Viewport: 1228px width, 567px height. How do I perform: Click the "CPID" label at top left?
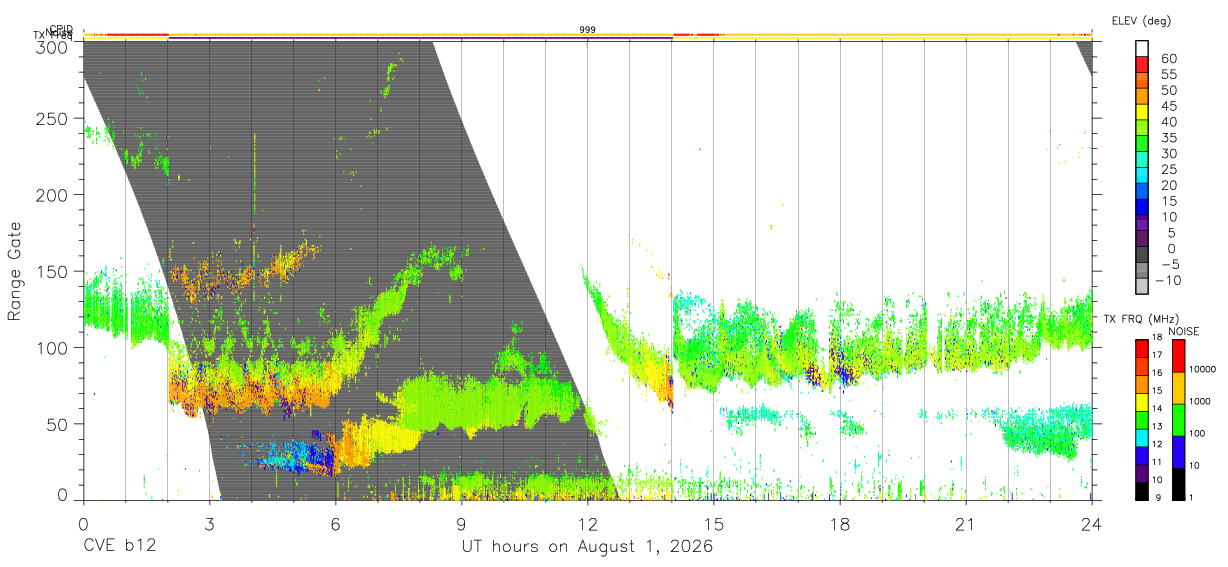[x=60, y=29]
